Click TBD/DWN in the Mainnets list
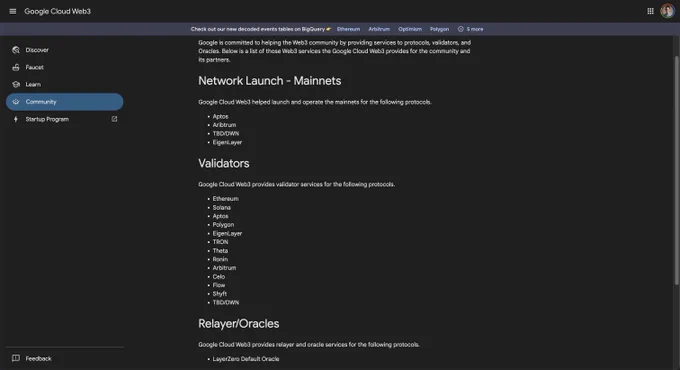Image resolution: width=680 pixels, height=370 pixels. (x=226, y=134)
